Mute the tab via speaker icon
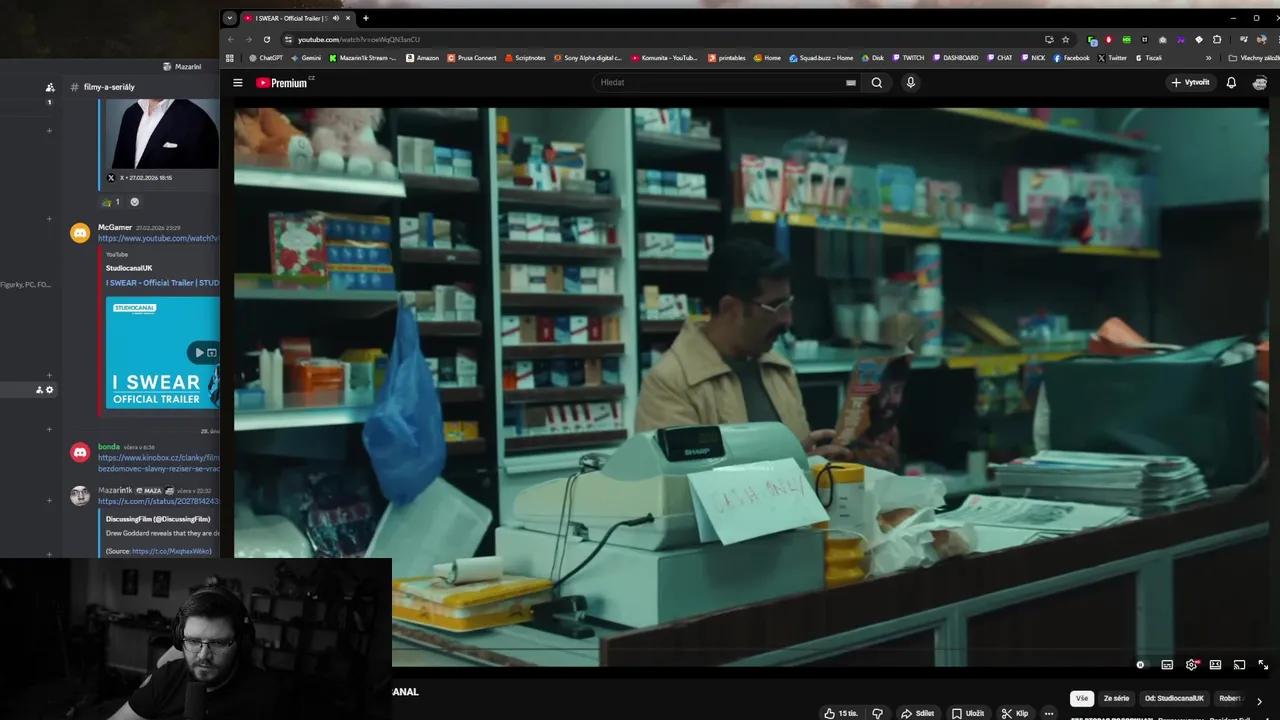The height and width of the screenshot is (720, 1280). [335, 18]
